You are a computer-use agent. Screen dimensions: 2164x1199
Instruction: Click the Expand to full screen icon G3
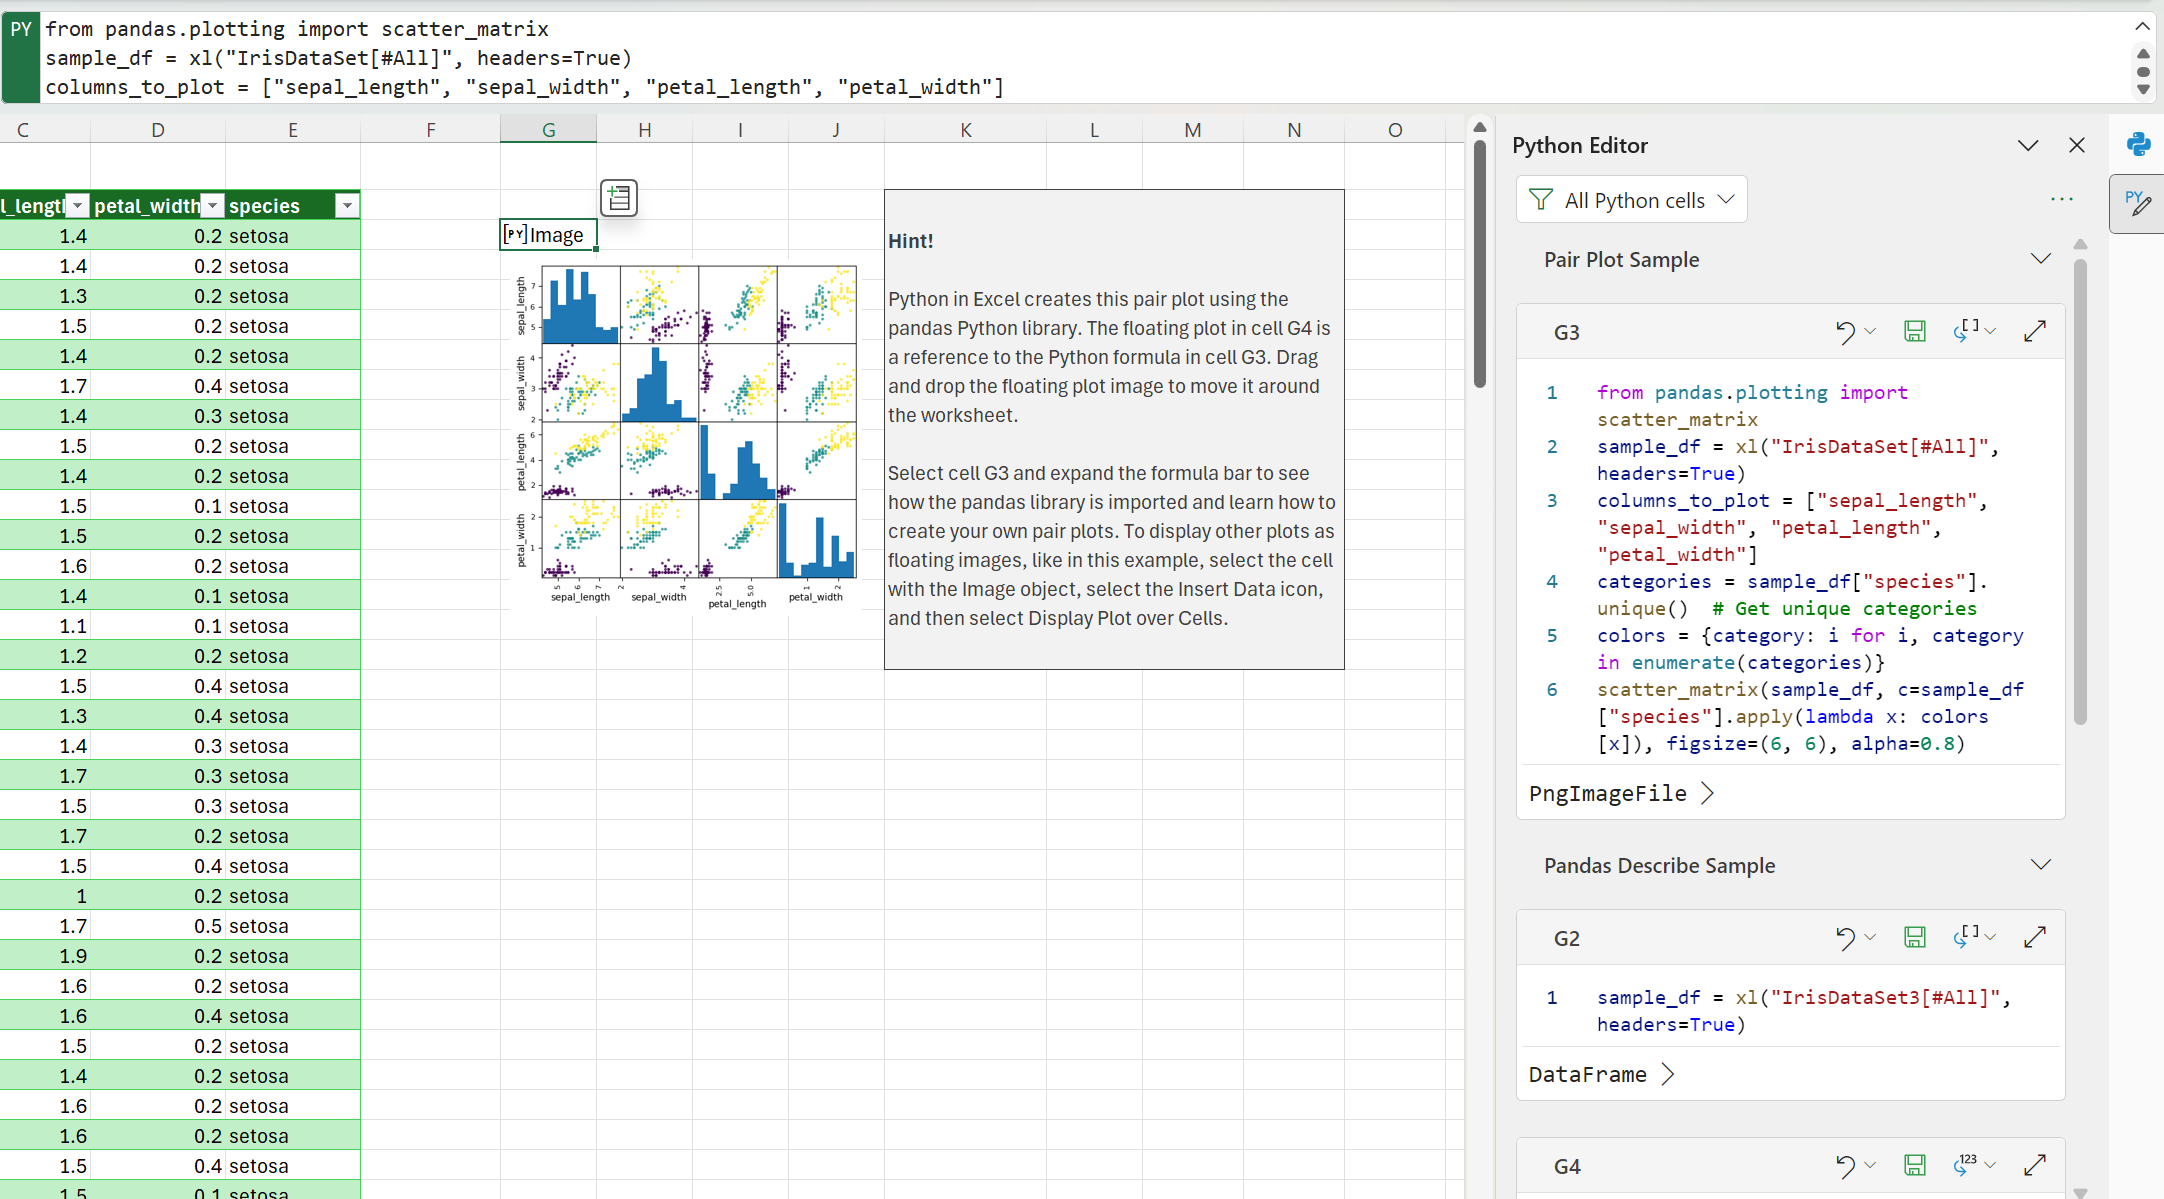click(2034, 331)
